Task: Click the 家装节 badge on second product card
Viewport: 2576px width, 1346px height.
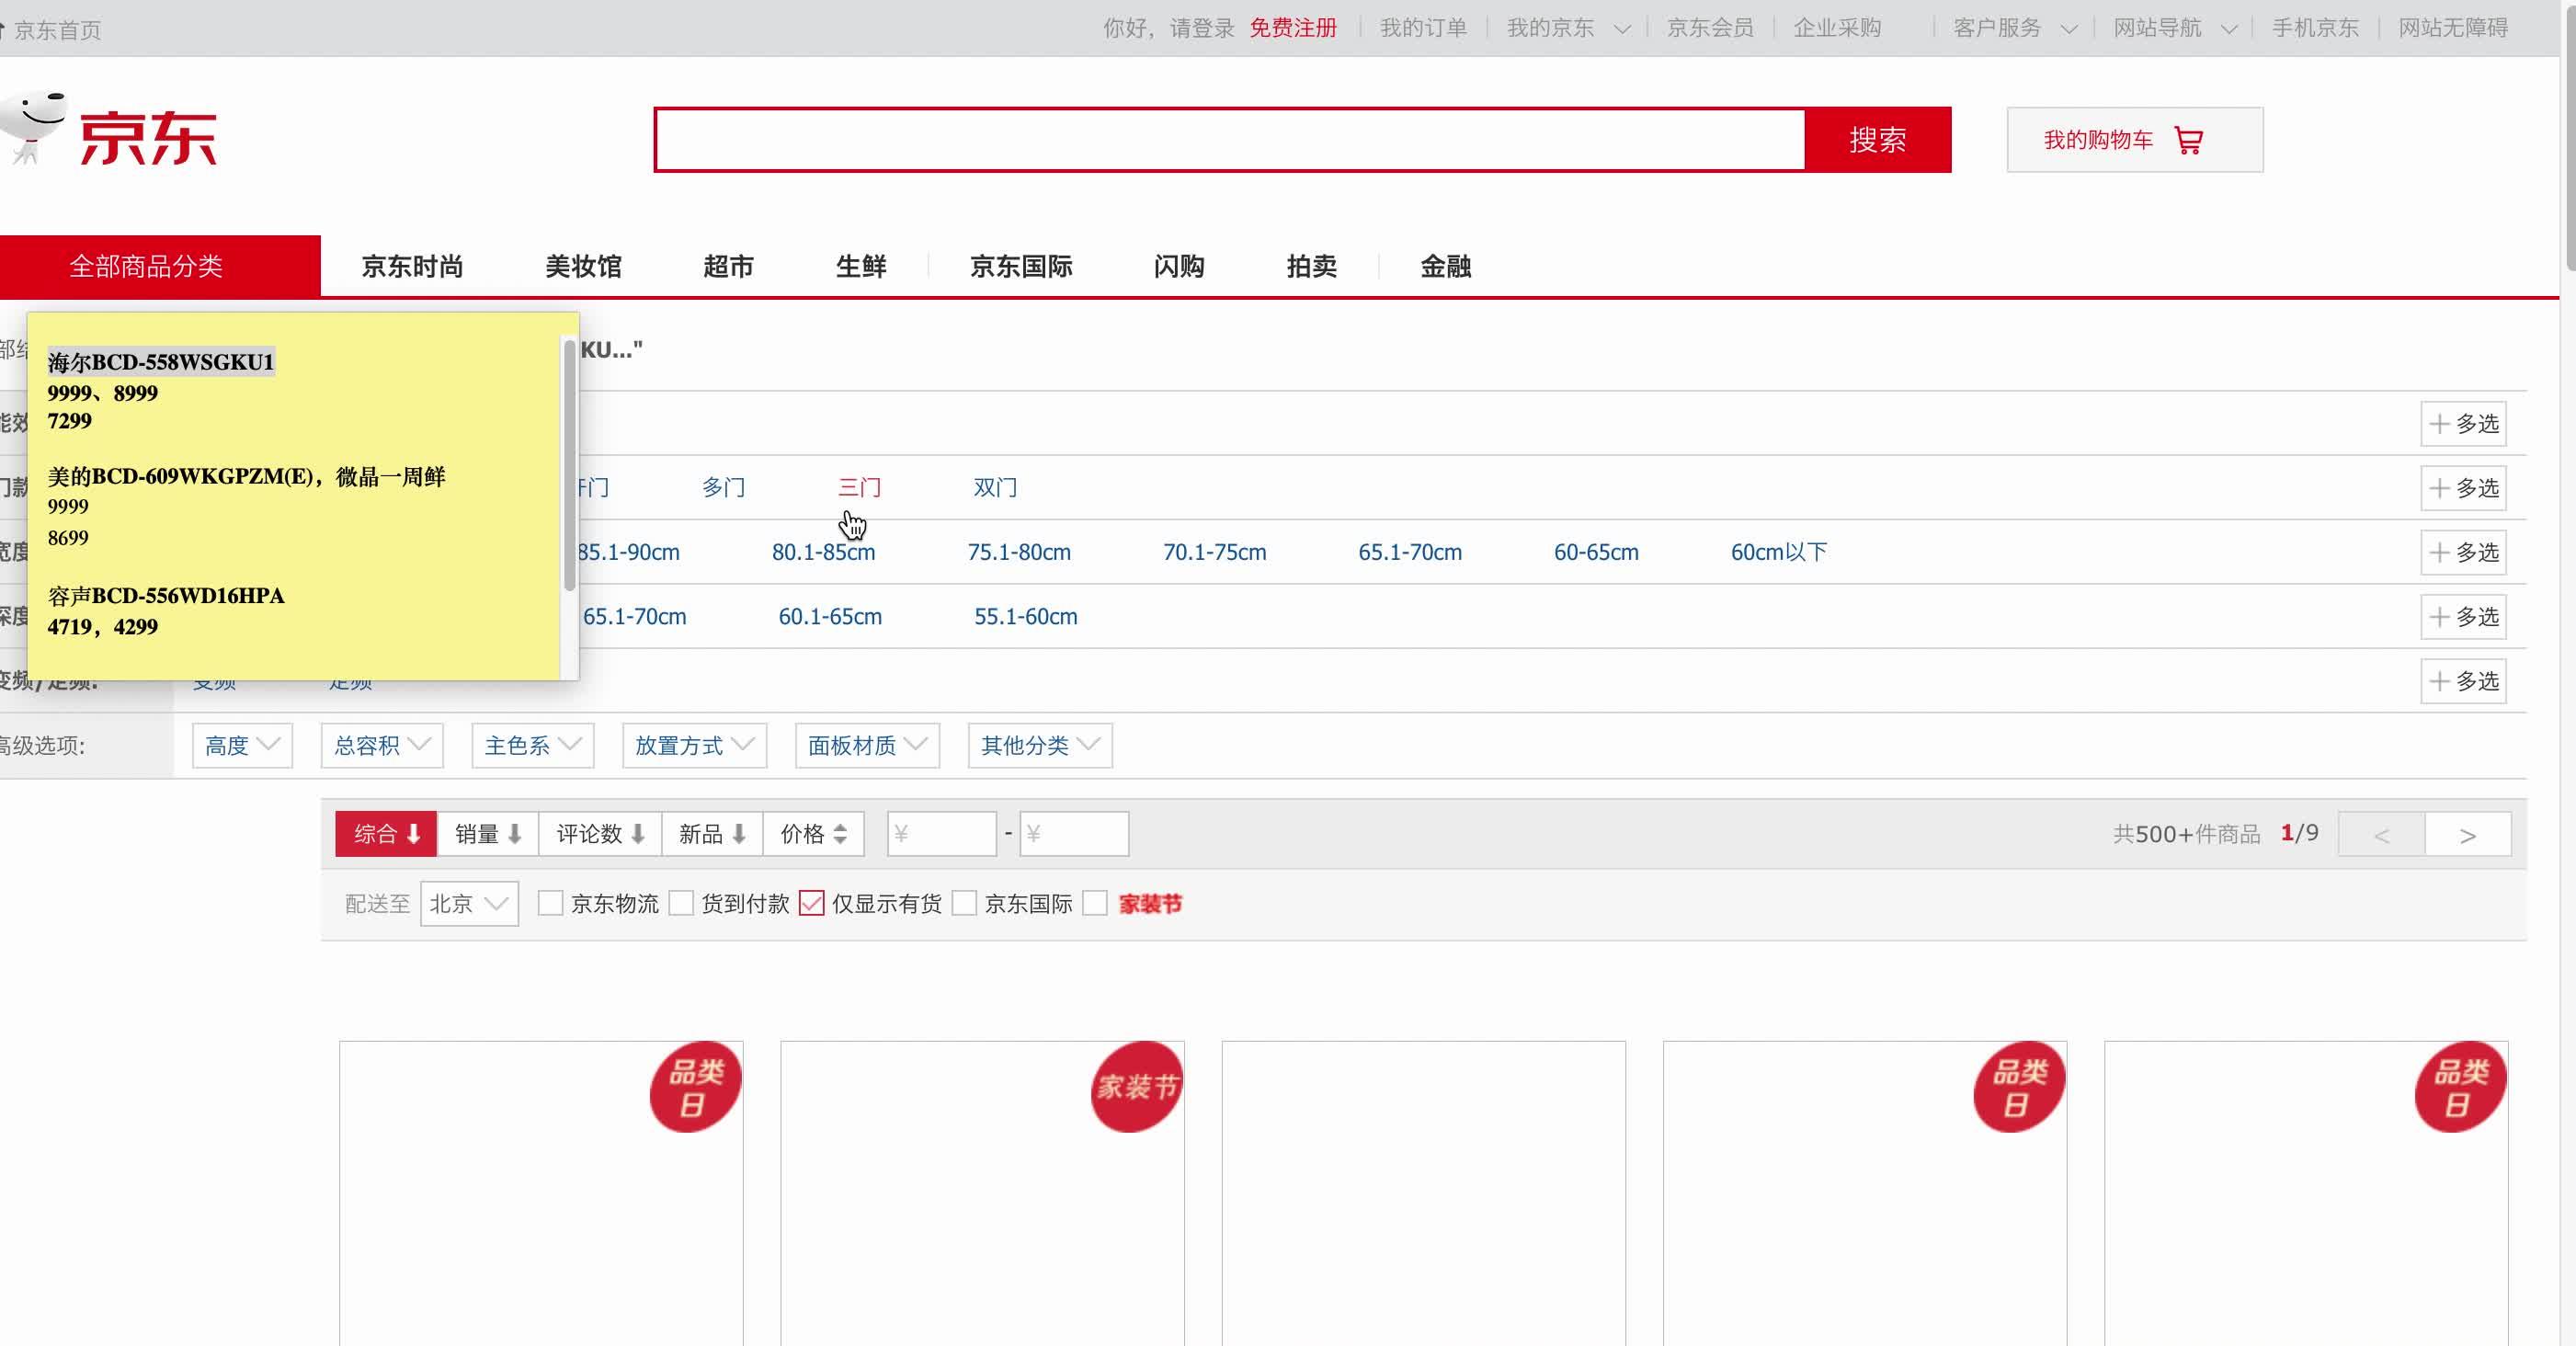Action: pos(1137,1087)
